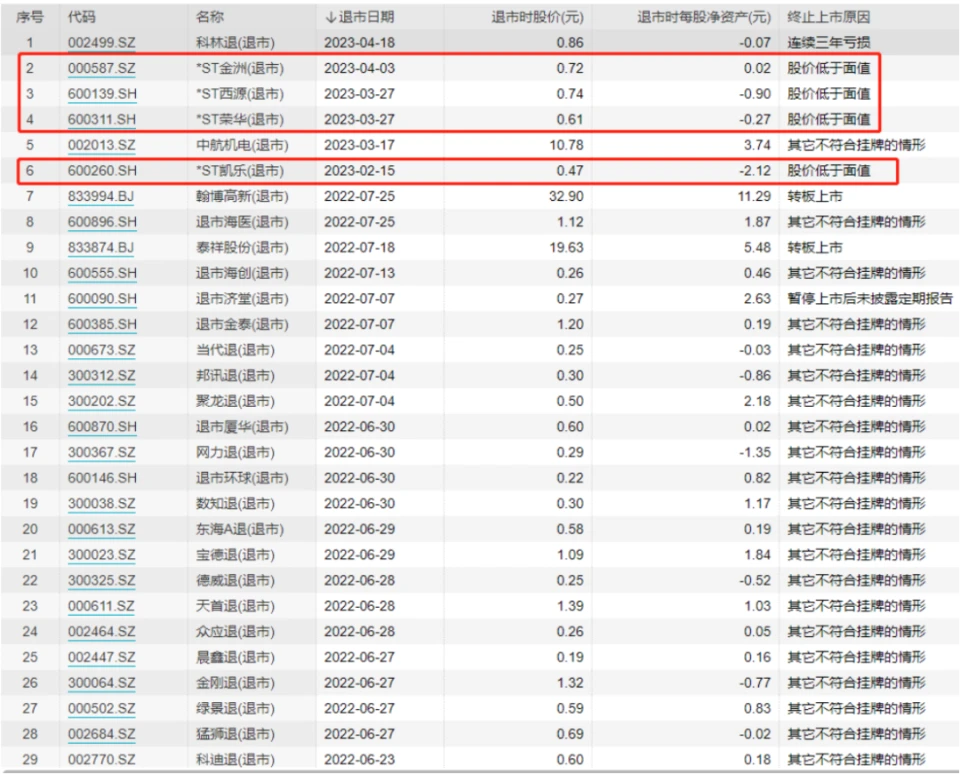
Task: Open the 833994.BJ stock link
Action: [x=100, y=196]
